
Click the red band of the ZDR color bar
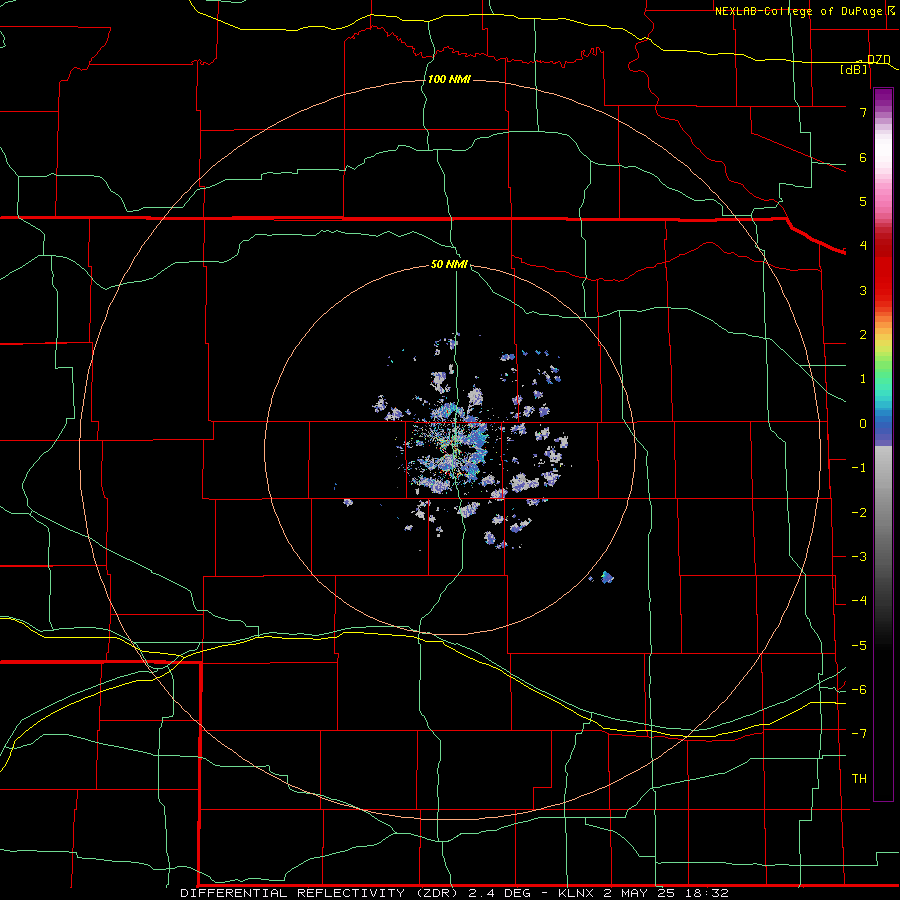883,270
